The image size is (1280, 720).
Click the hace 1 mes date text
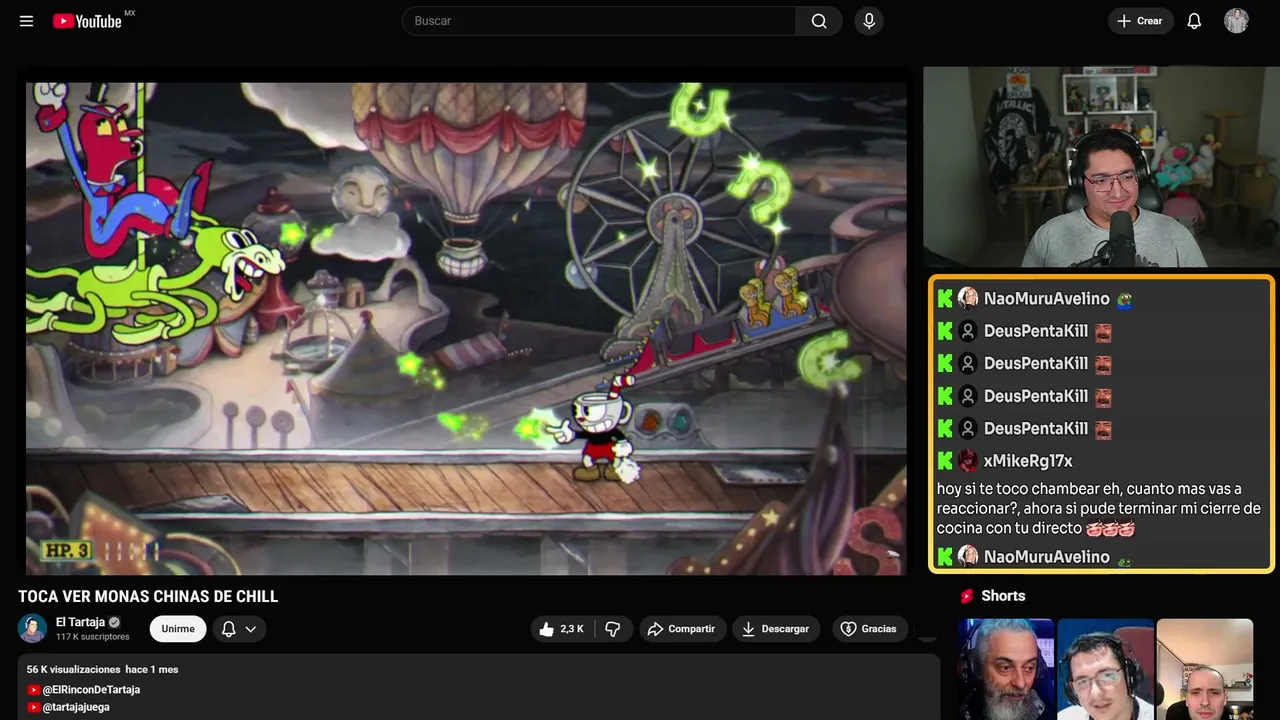(x=152, y=669)
